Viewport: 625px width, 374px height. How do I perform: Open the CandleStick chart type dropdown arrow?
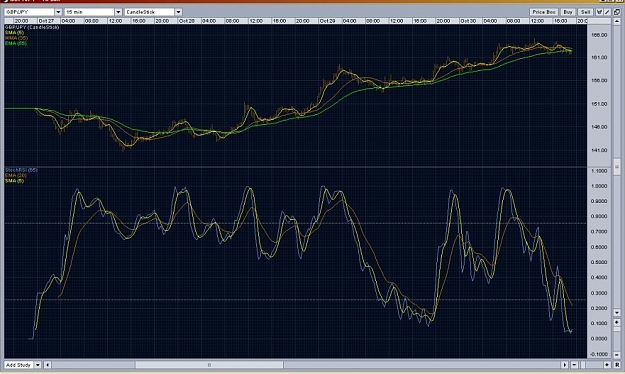[179, 12]
